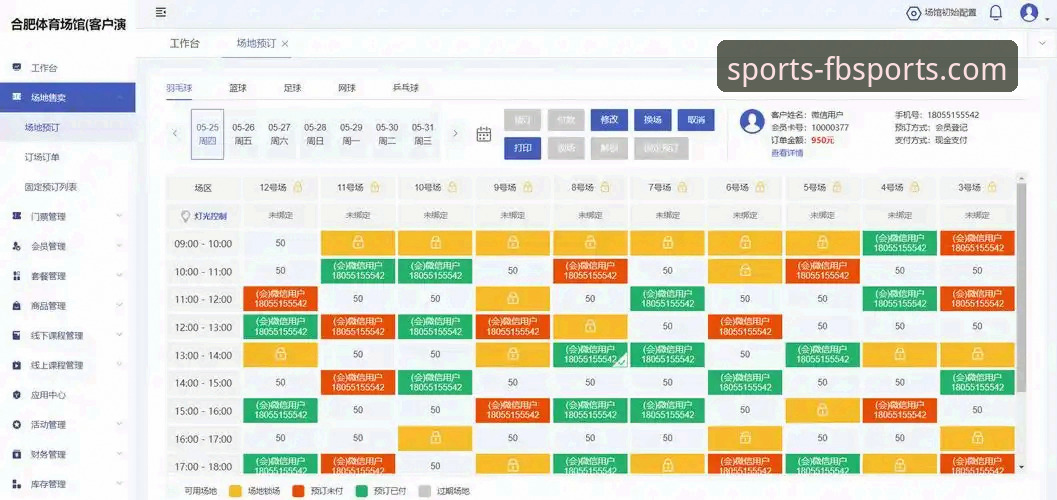Image resolution: width=1057 pixels, height=500 pixels.
Task: Click the lock icon next to 10号场
Action: (453, 187)
